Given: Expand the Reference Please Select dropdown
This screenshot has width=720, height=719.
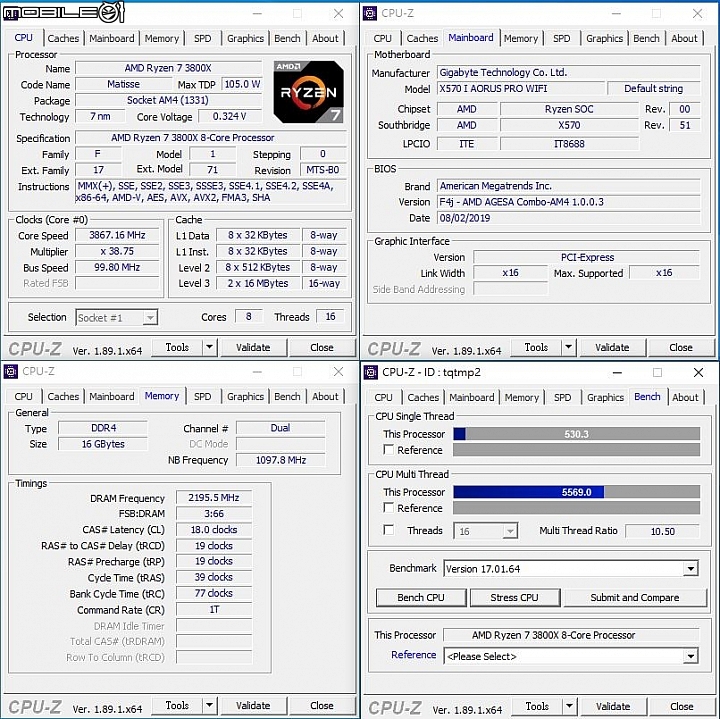Looking at the screenshot, I should point(691,656).
